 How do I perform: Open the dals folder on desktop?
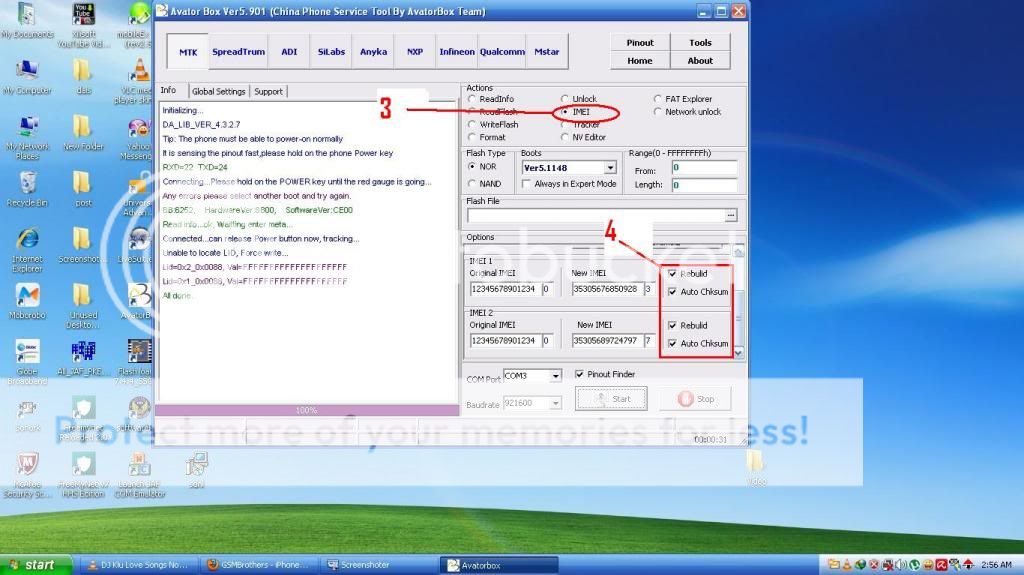pyautogui.click(x=83, y=77)
